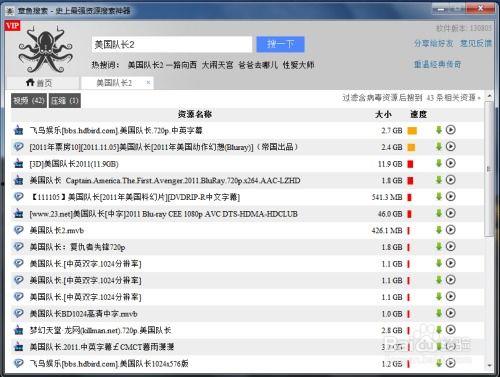Screen dimensions: 500x377
Task: Click the 资源名称 column header
Action: tap(195, 114)
